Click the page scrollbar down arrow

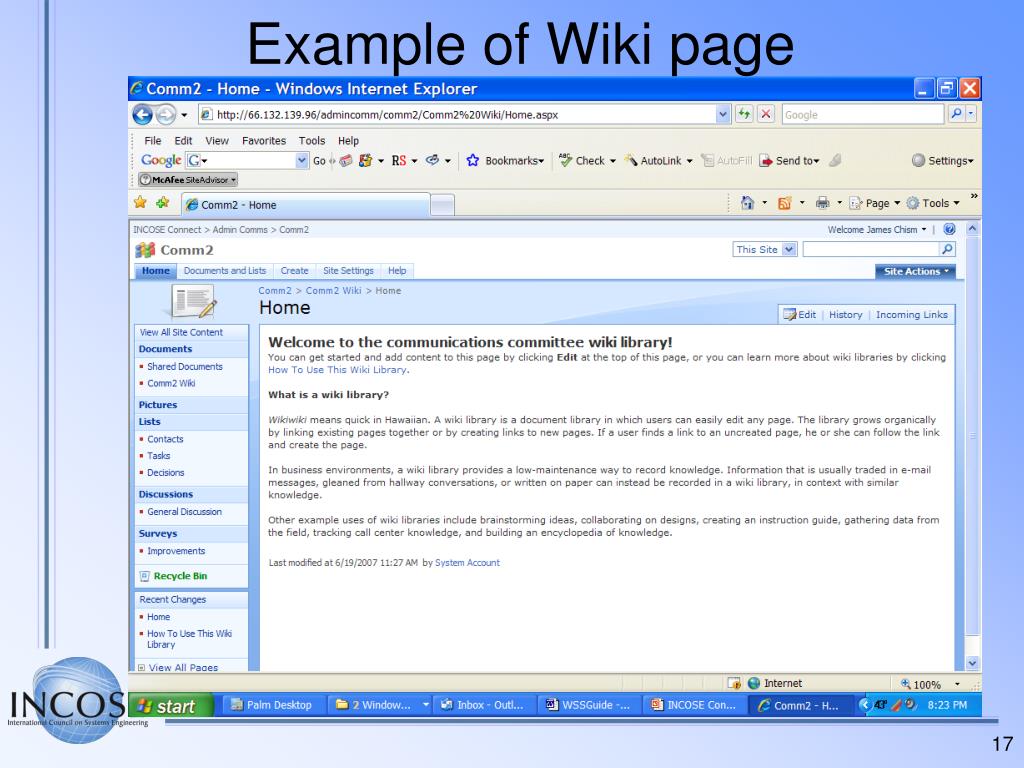click(972, 663)
